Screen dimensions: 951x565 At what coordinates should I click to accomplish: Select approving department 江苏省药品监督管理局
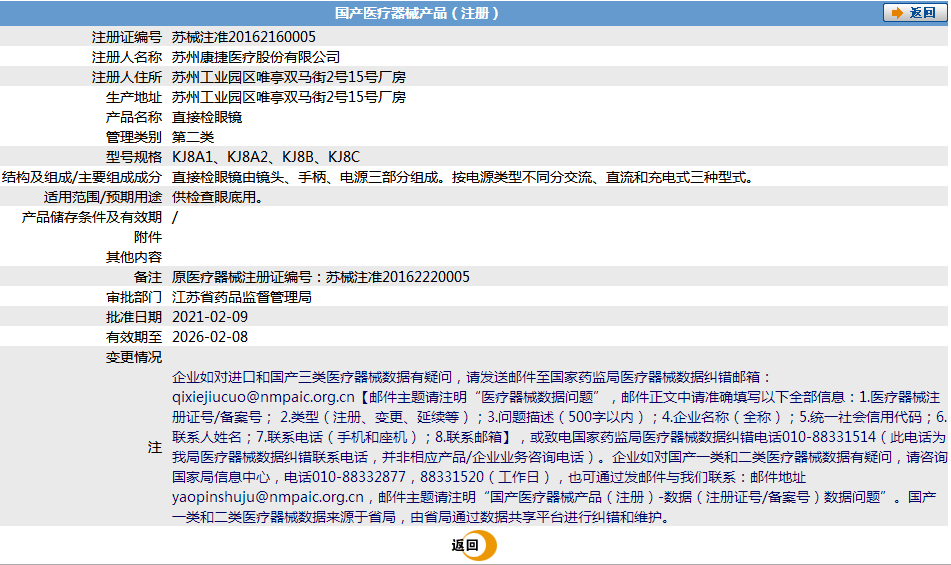(242, 297)
